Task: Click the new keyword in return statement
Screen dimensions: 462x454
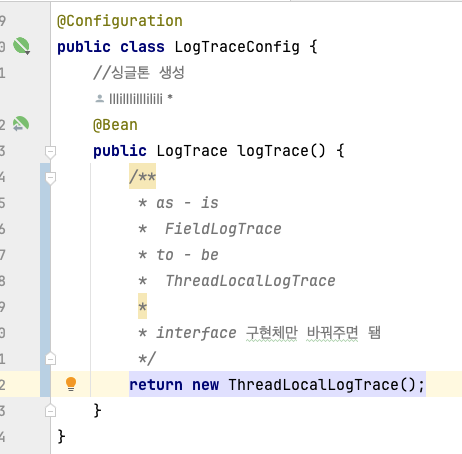Action: (205, 385)
